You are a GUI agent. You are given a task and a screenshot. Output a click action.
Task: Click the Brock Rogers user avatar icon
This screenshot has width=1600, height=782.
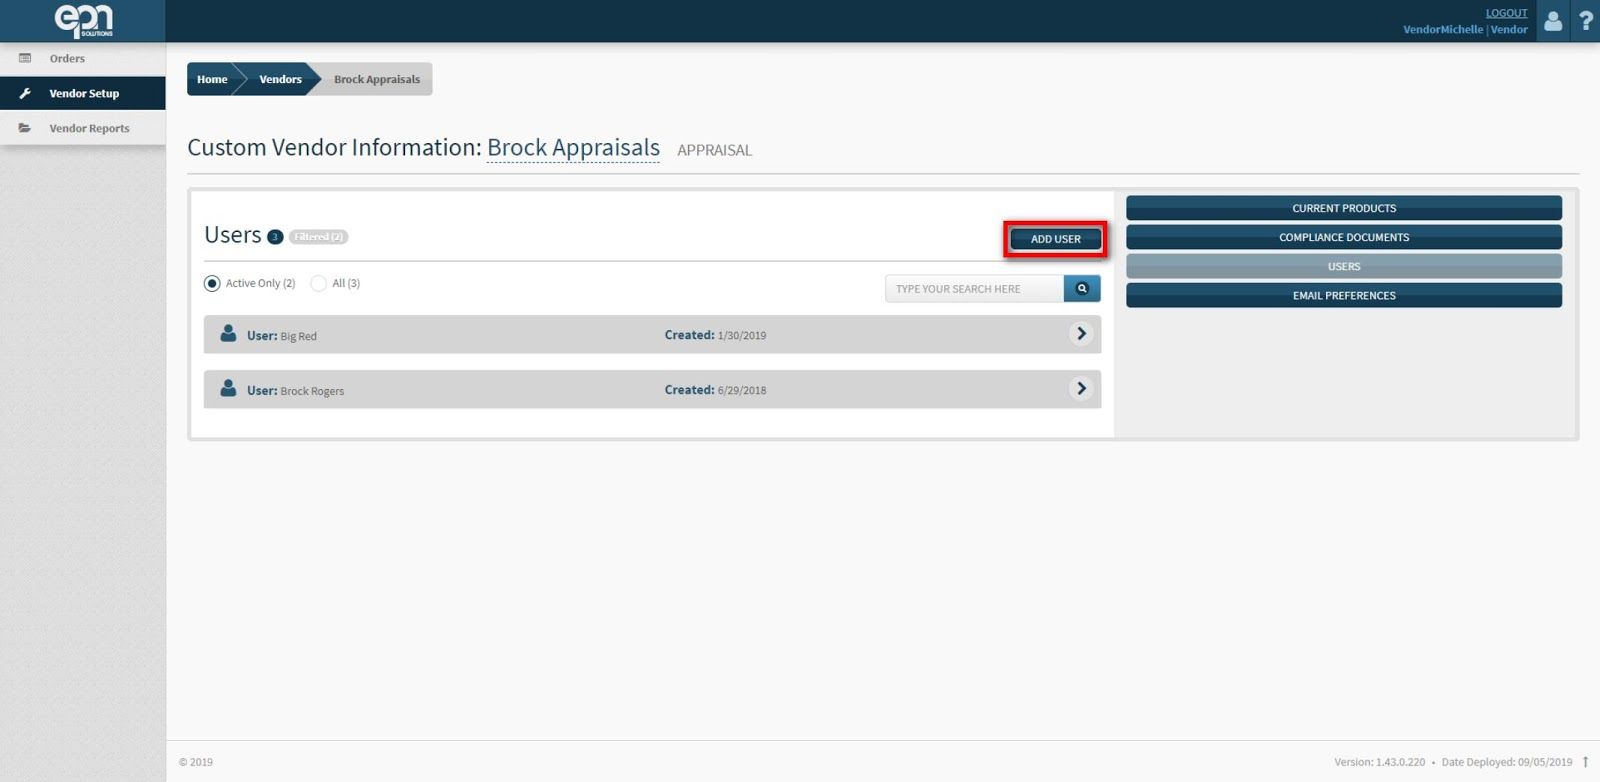[228, 388]
